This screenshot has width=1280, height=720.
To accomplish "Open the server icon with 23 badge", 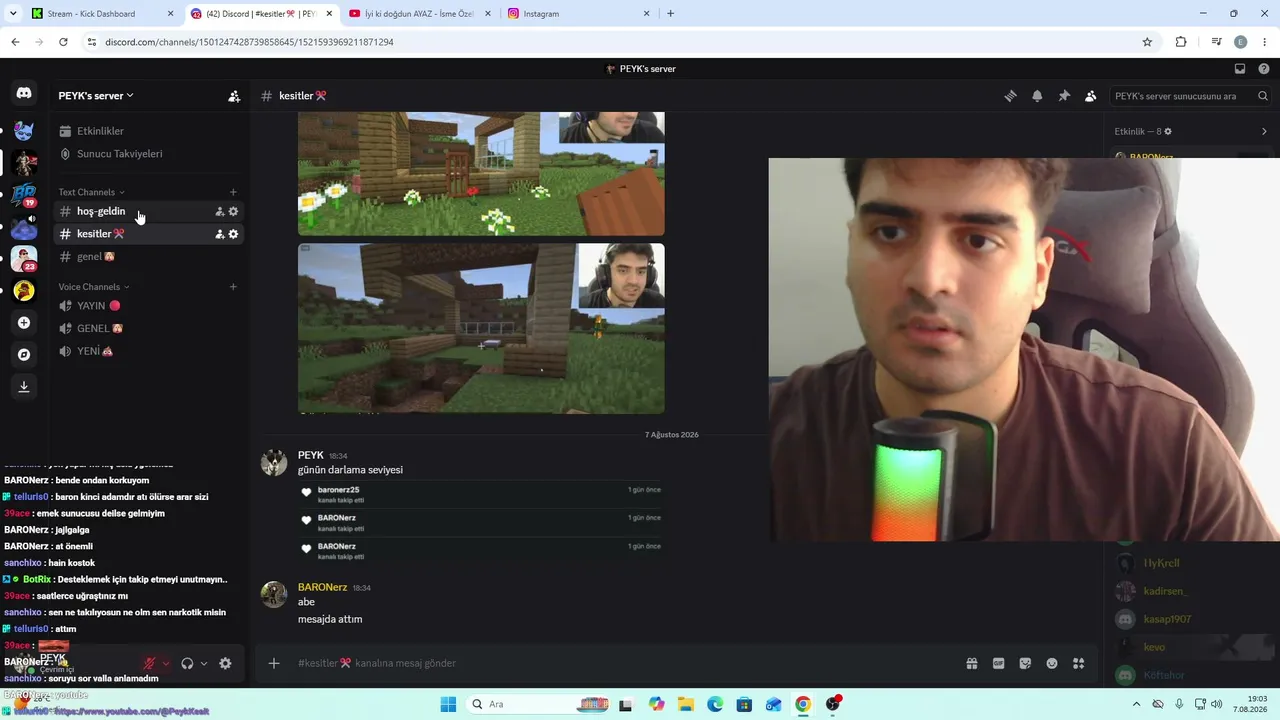I will 24,259.
